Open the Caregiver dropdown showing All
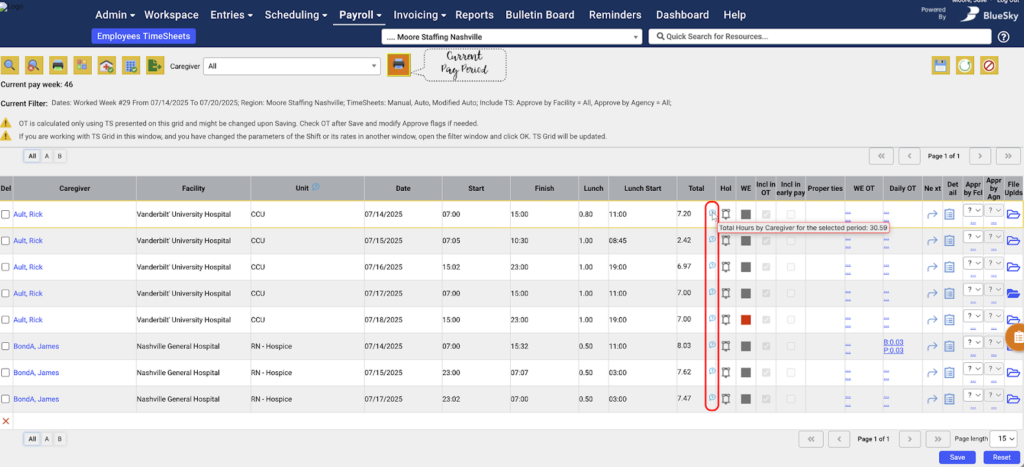Screen dimensions: 1024x467 pos(291,66)
